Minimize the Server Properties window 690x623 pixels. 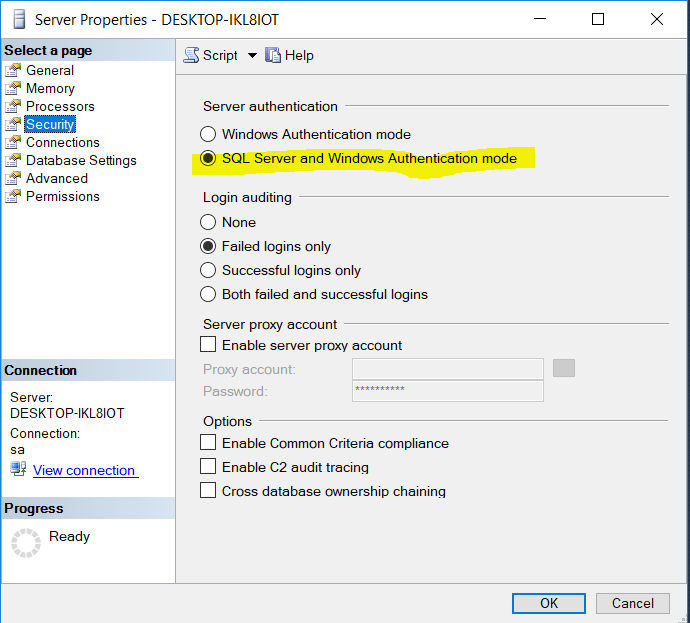point(540,19)
